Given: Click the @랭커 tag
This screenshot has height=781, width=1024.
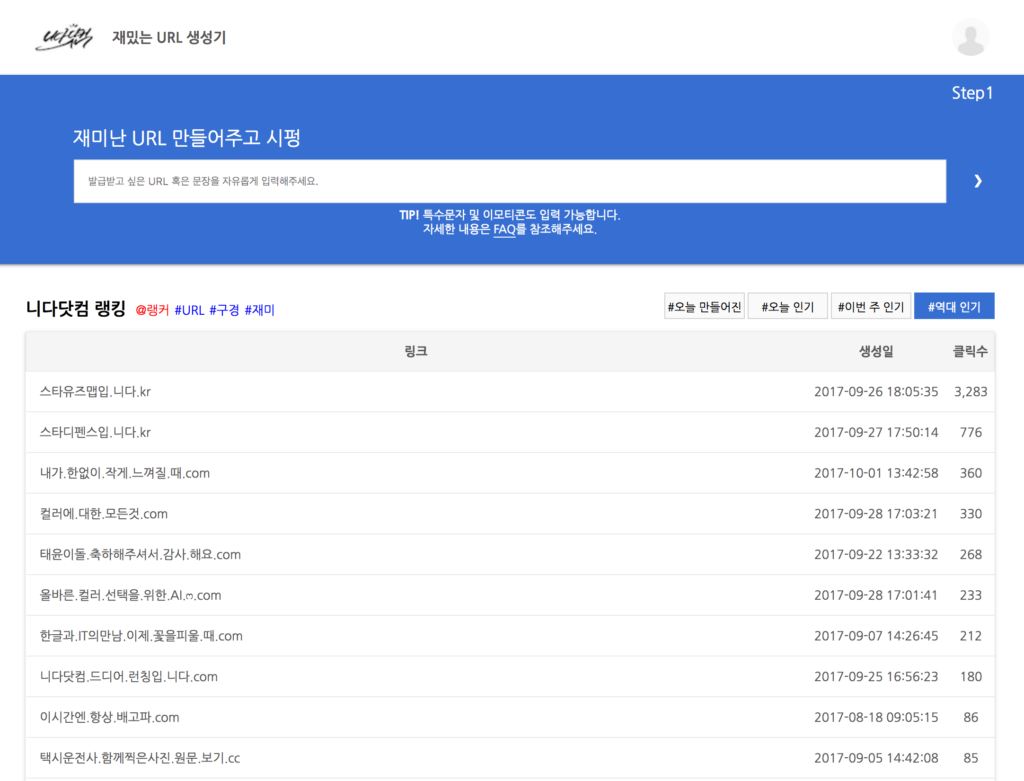Looking at the screenshot, I should [152, 310].
